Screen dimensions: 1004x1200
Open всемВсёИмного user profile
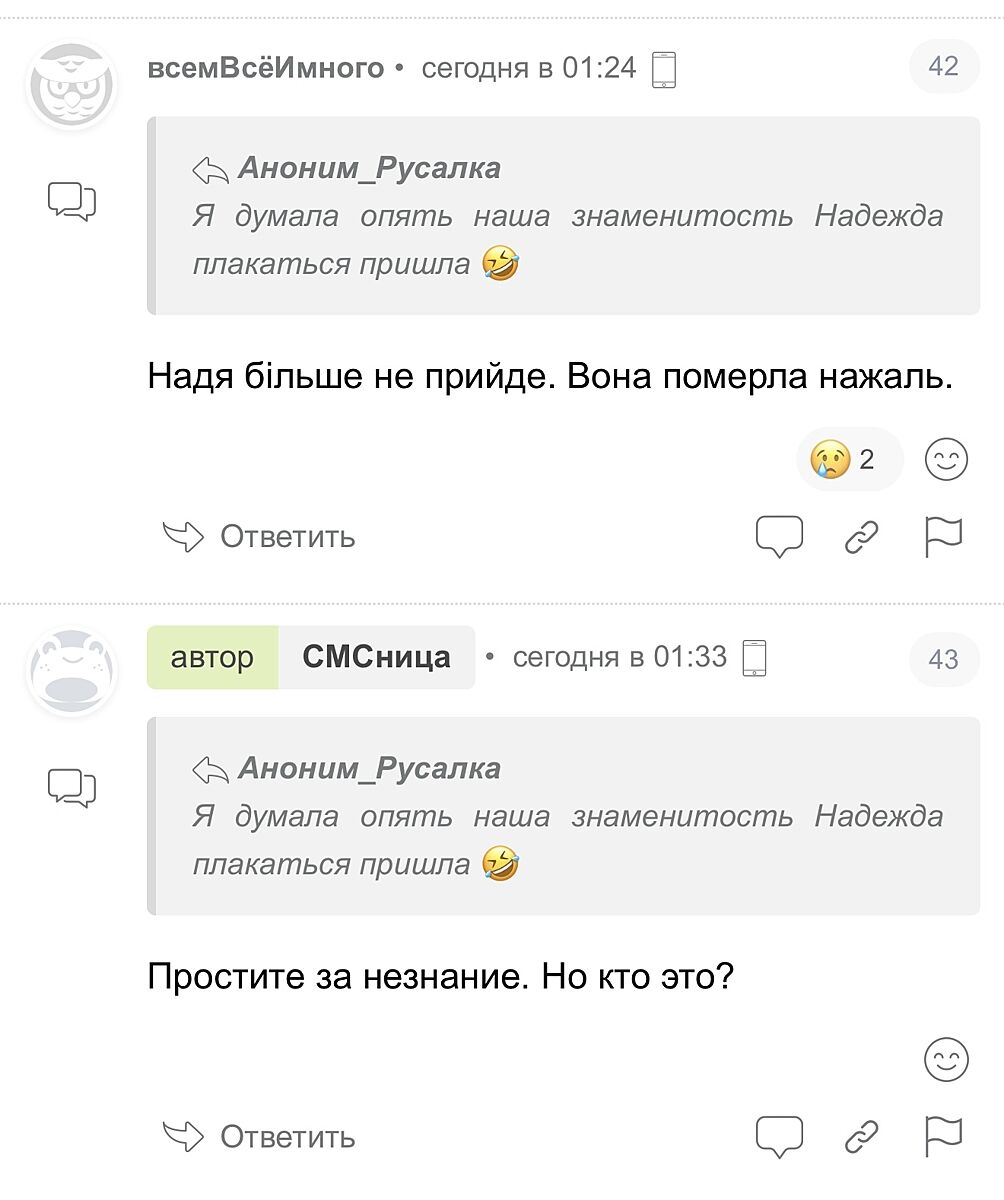coord(266,68)
